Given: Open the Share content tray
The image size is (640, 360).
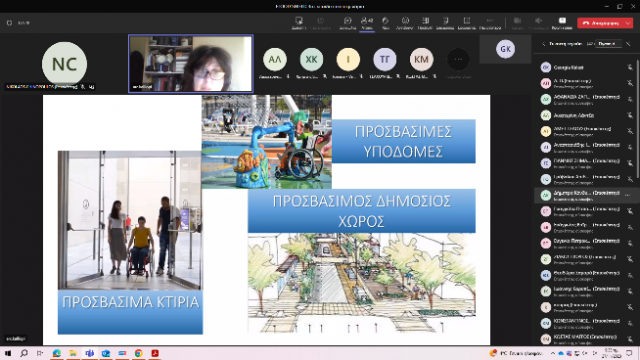Looking at the screenshot, I should pos(562,23).
